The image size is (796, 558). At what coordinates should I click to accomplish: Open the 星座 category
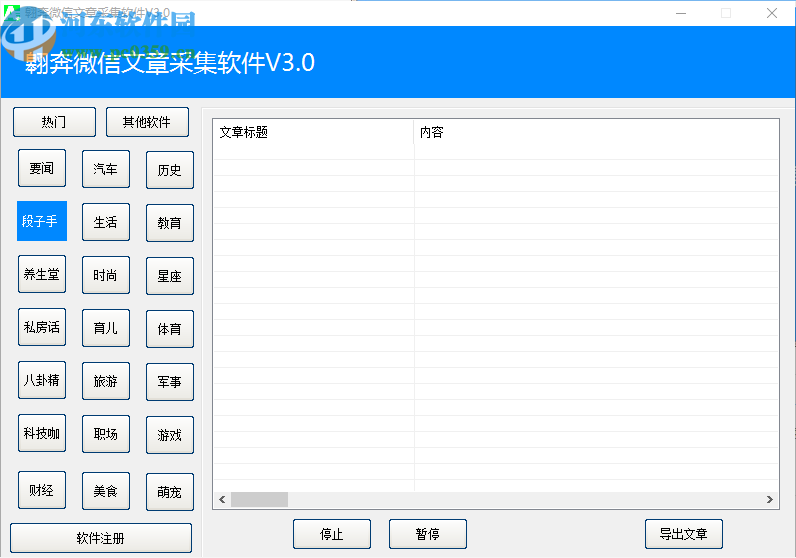[x=170, y=276]
